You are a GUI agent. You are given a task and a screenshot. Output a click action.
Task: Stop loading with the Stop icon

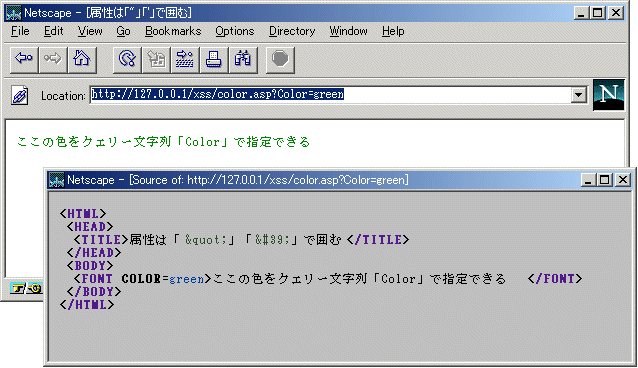pos(280,59)
